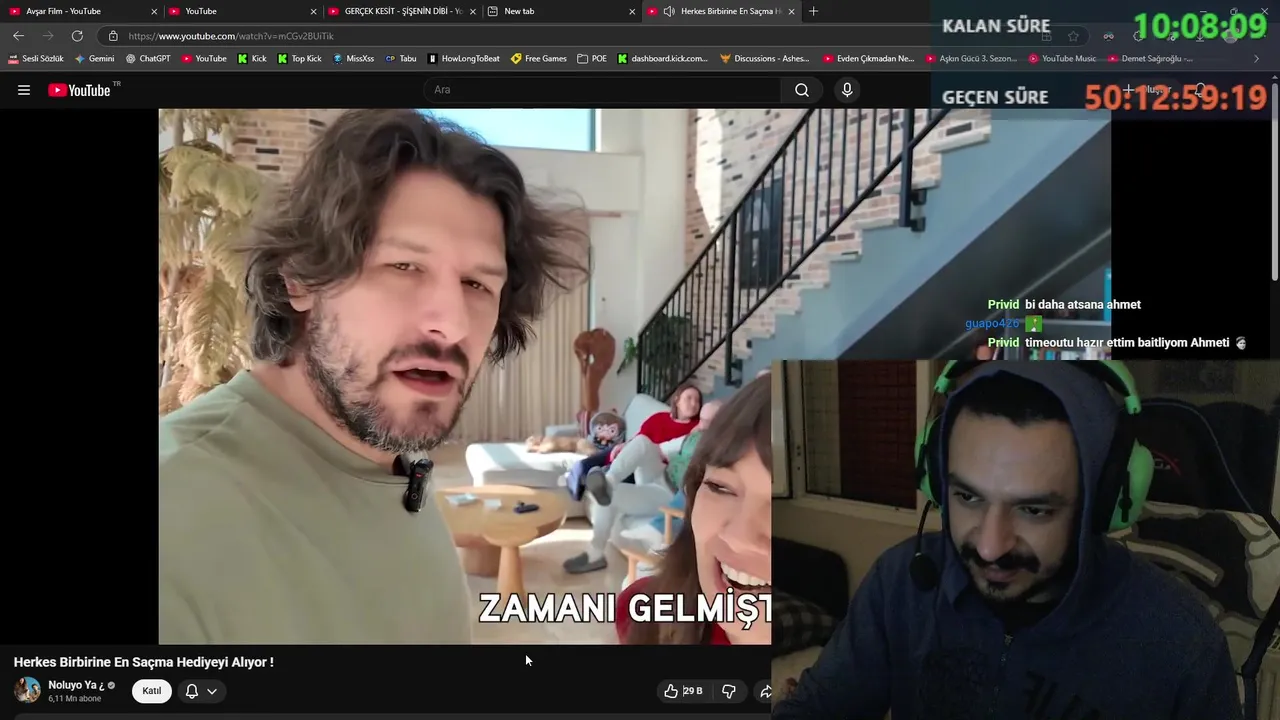
Task: Click the site info lock icon
Action: tap(113, 36)
